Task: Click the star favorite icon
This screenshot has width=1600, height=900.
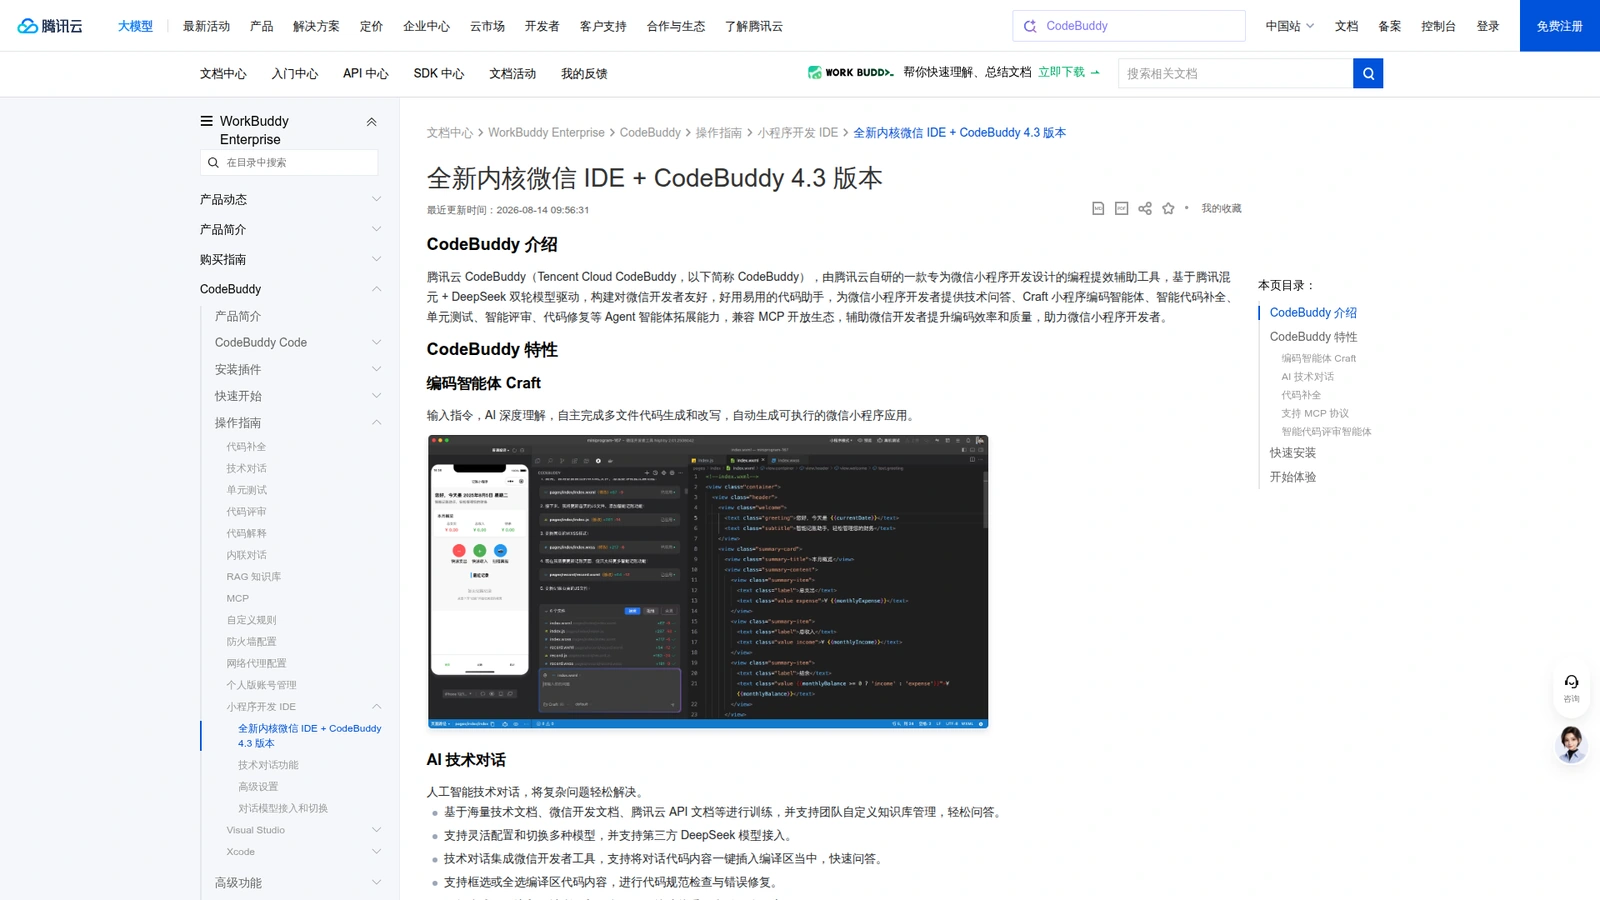Action: (1168, 208)
